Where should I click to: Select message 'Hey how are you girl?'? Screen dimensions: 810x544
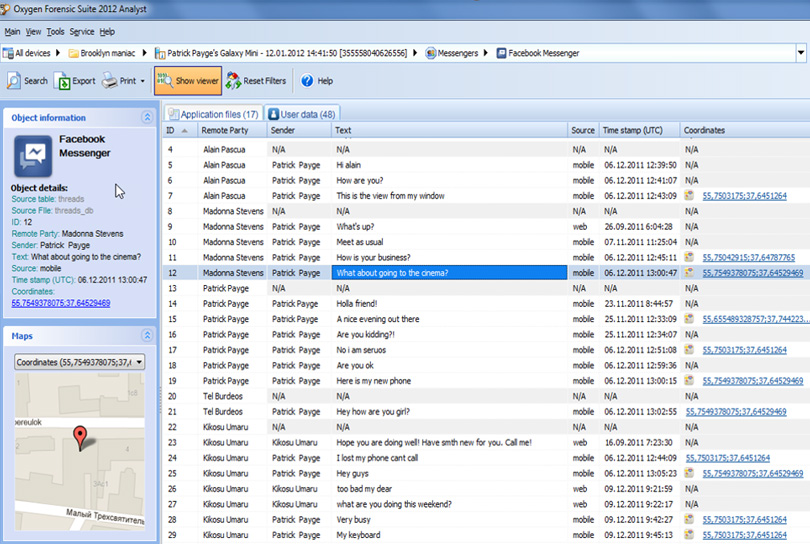(x=373, y=412)
